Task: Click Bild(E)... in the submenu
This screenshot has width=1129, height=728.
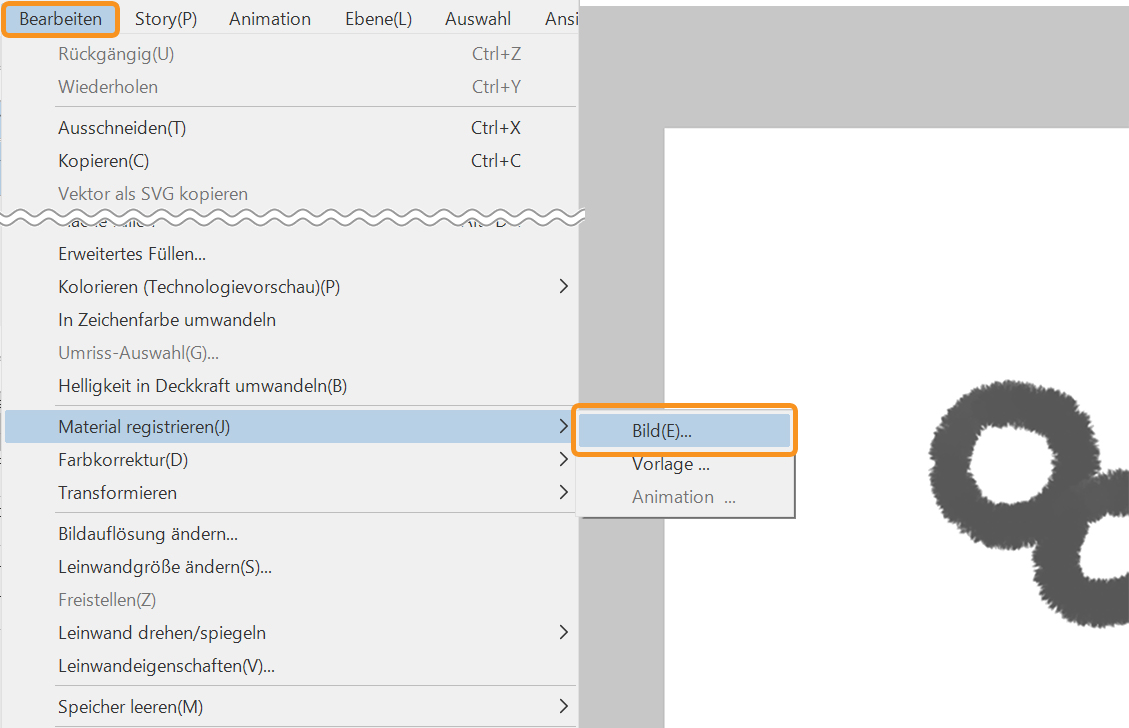Action: pos(662,431)
